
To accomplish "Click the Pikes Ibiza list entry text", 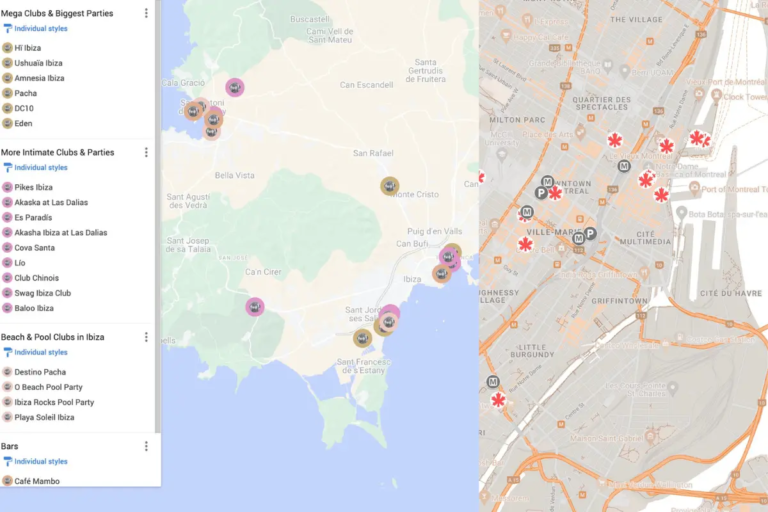I will pos(33,187).
